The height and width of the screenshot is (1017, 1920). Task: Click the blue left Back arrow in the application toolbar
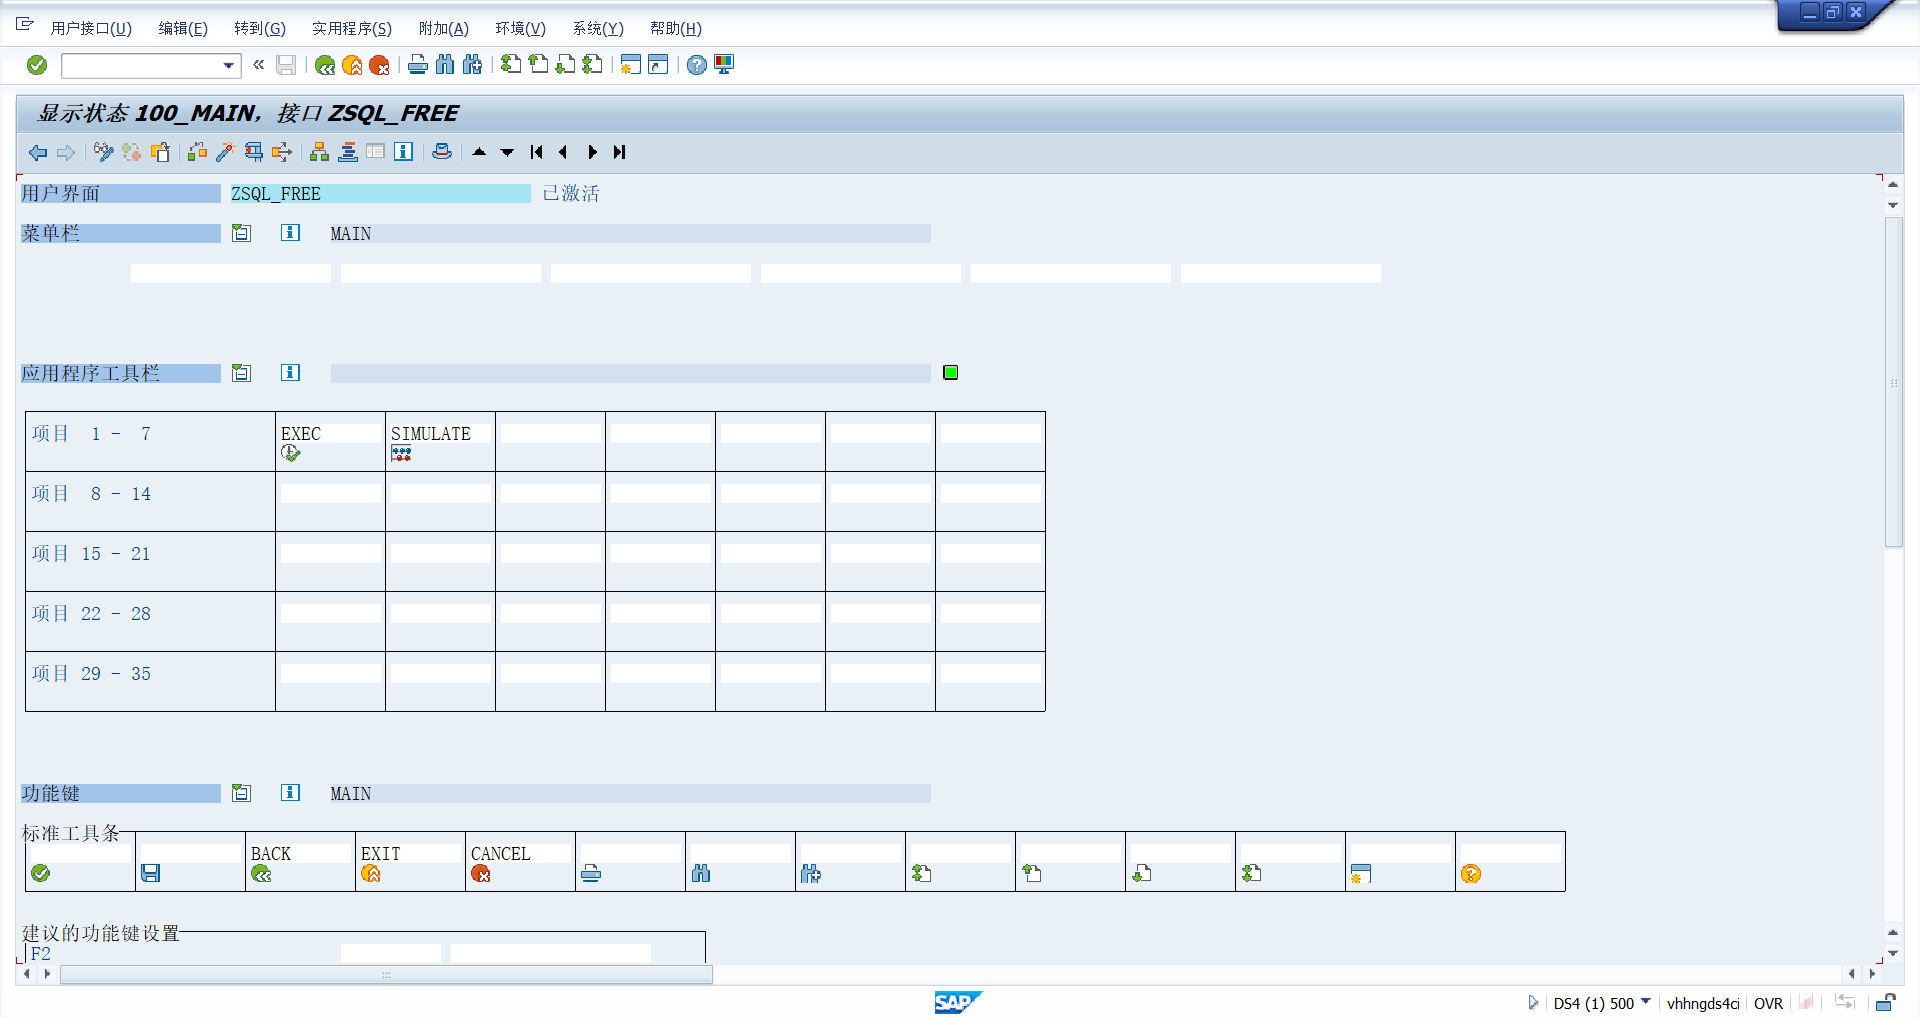38,152
